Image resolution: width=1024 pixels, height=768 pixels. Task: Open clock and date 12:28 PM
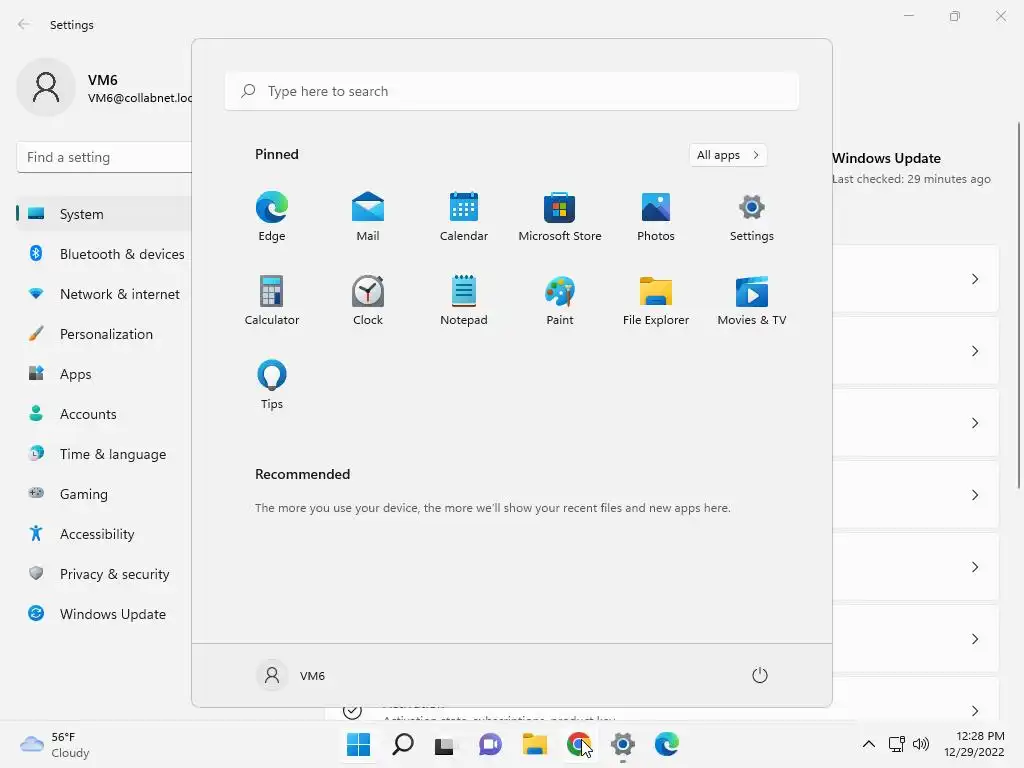point(974,744)
